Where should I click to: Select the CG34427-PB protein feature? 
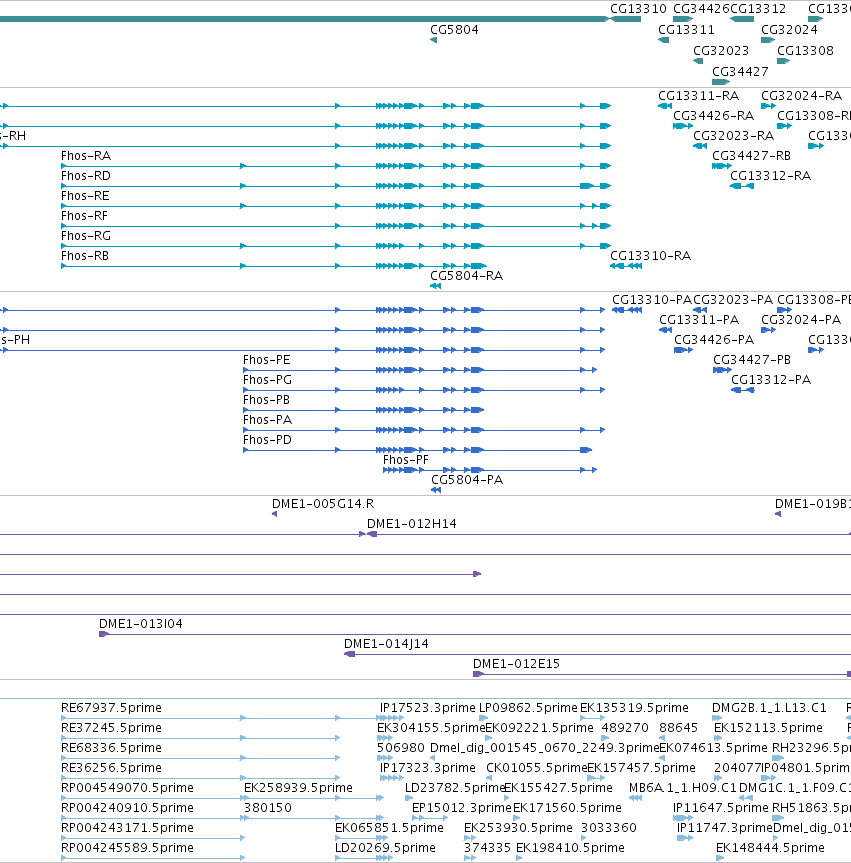(722, 370)
